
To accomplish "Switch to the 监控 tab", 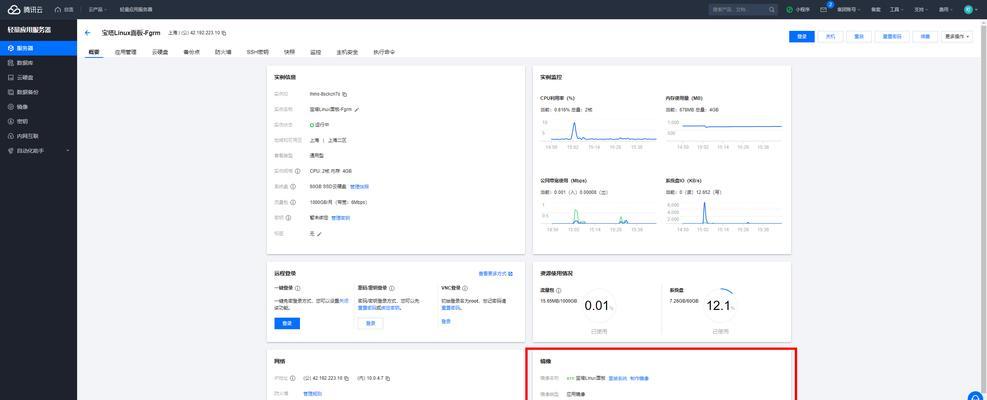I will [x=315, y=52].
